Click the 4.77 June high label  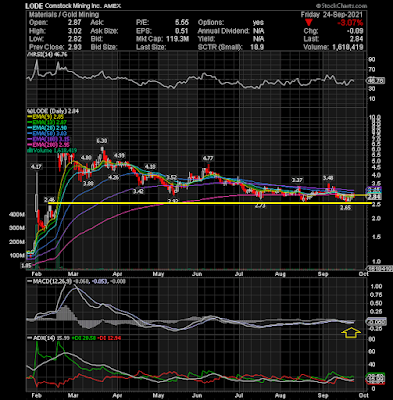[208, 158]
